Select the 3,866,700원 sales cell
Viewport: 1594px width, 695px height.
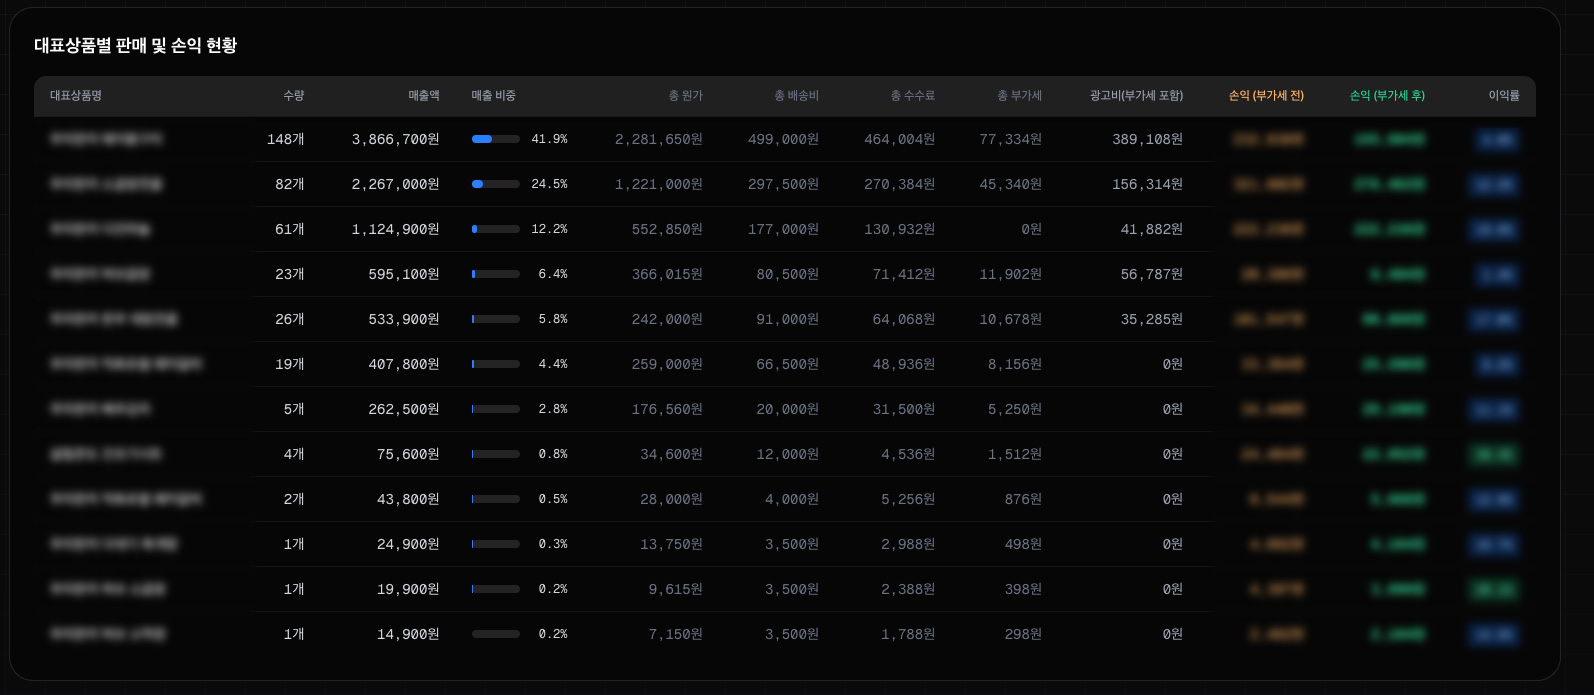tap(396, 139)
